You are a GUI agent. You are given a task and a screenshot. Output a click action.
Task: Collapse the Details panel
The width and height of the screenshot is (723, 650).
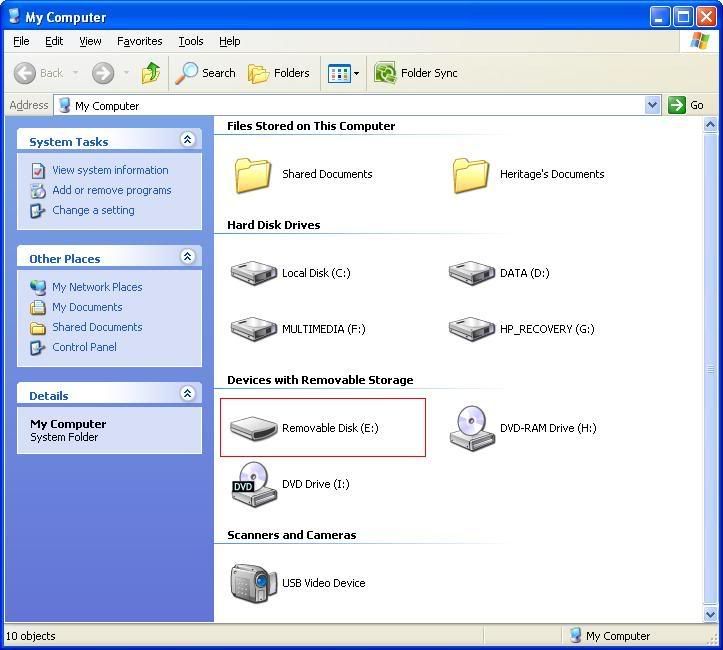tap(188, 394)
